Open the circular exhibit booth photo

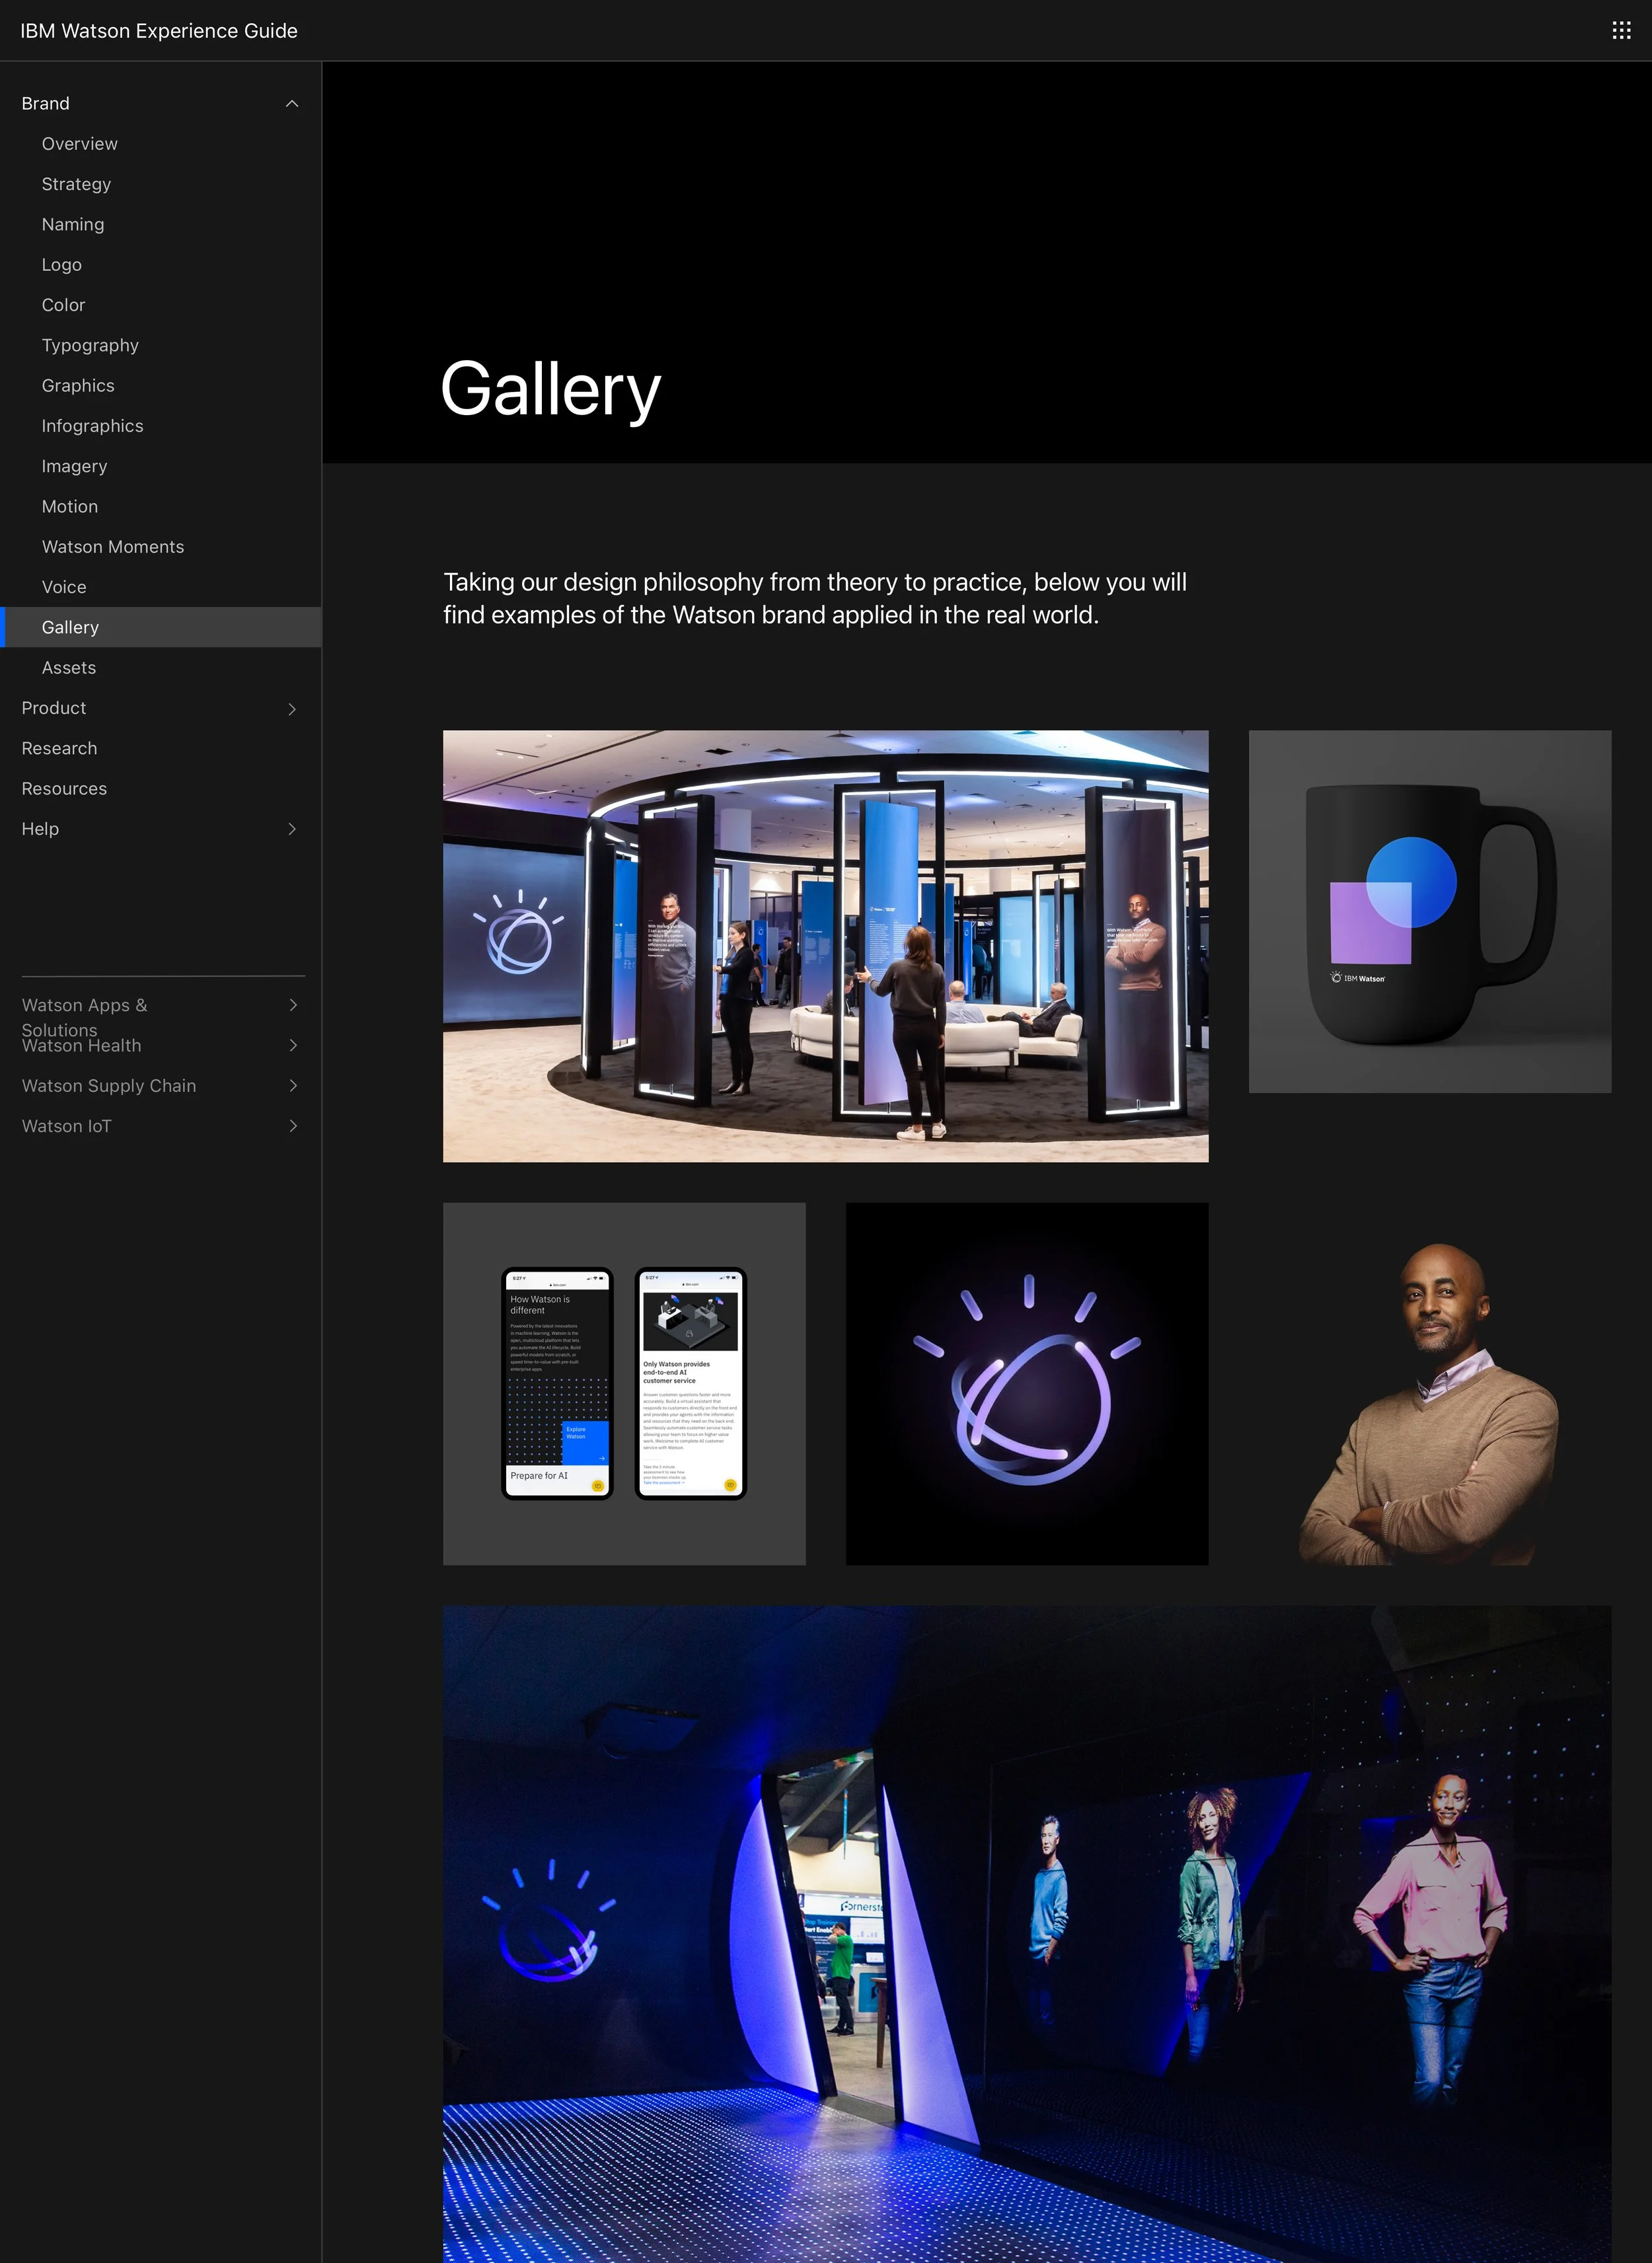(825, 946)
